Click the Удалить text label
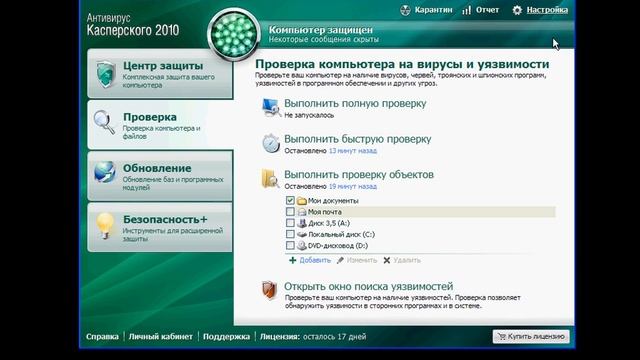The height and width of the screenshot is (360, 640). click(407, 260)
